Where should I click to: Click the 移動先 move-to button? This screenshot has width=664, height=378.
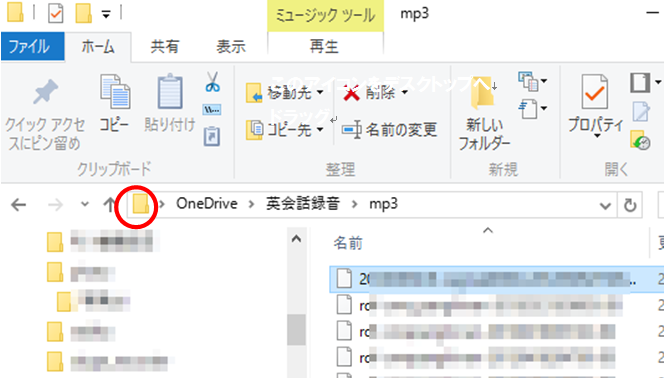284,92
